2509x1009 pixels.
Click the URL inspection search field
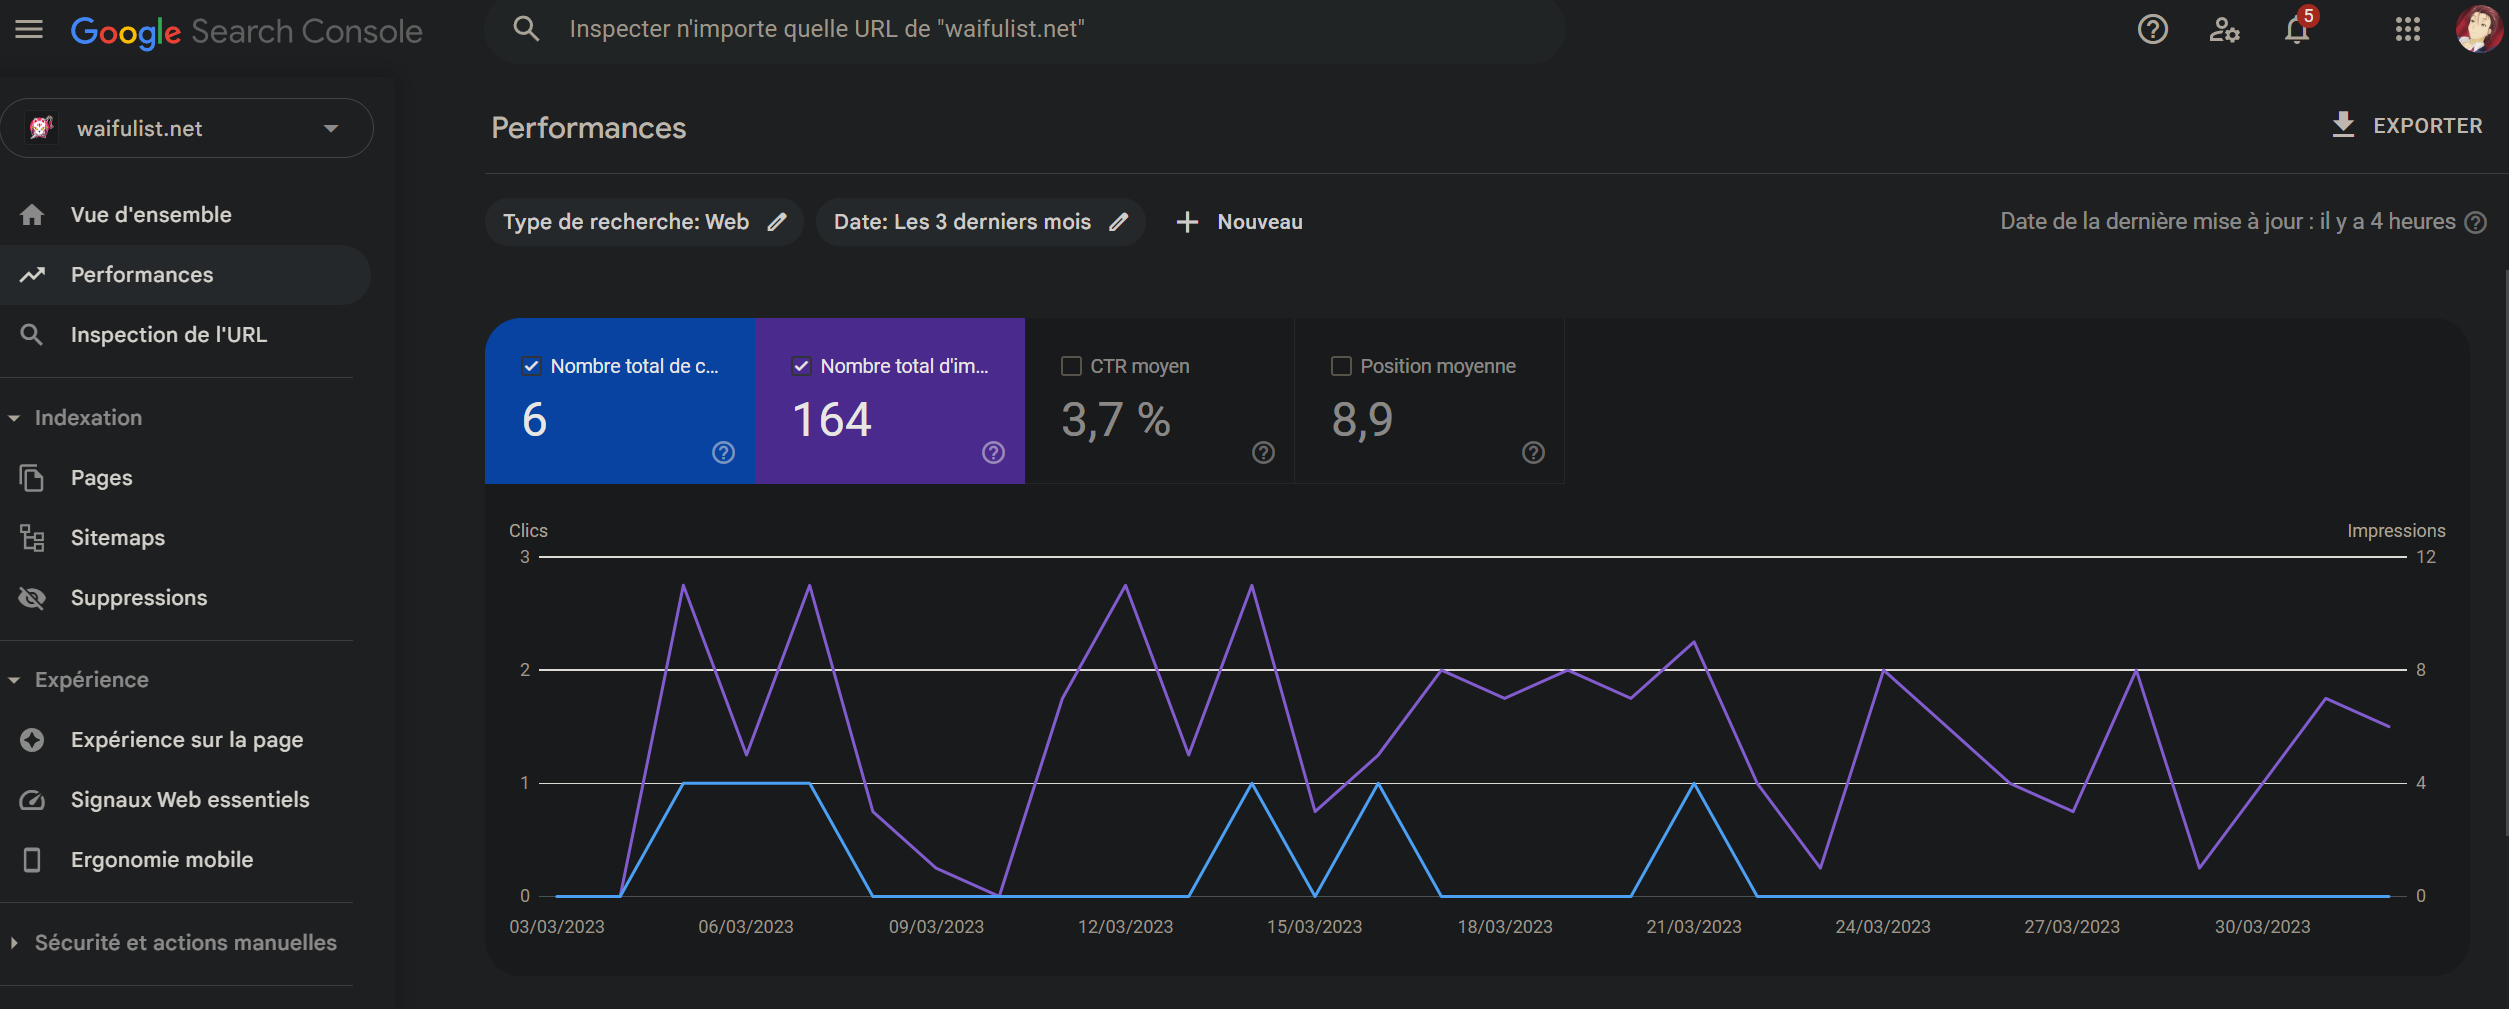[x=1020, y=29]
